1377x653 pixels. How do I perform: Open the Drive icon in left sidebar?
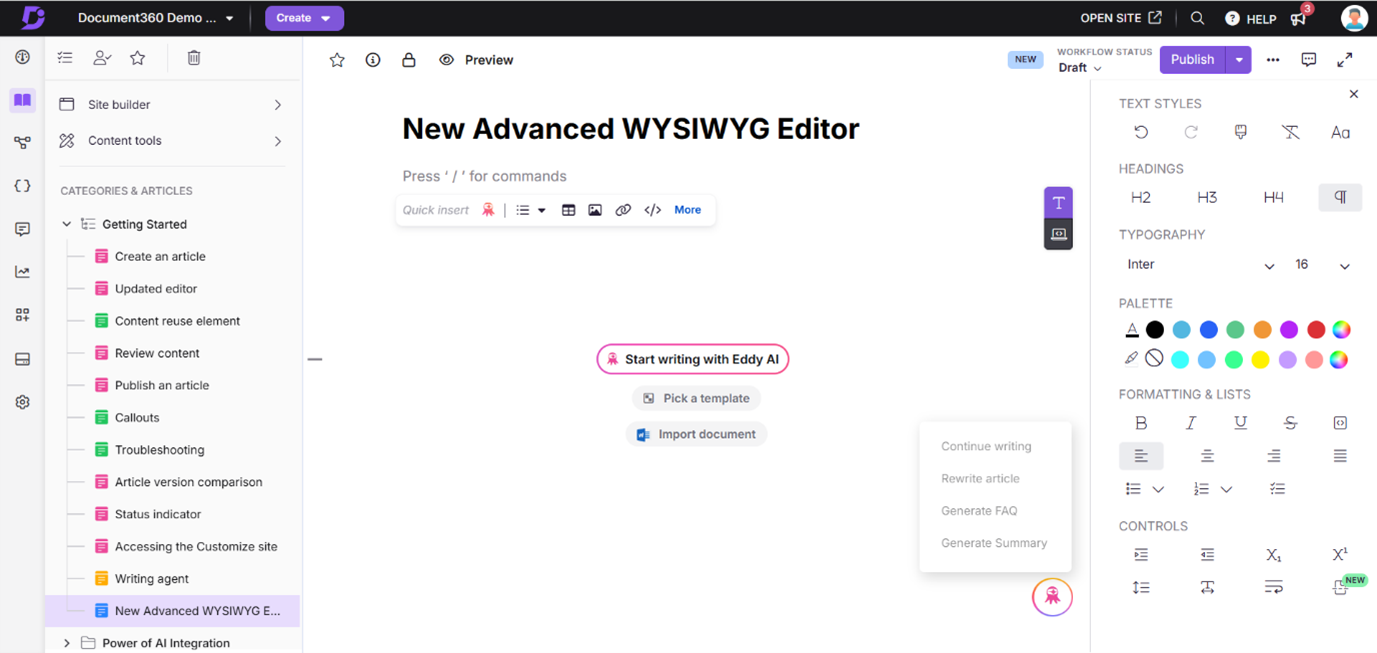click(22, 359)
